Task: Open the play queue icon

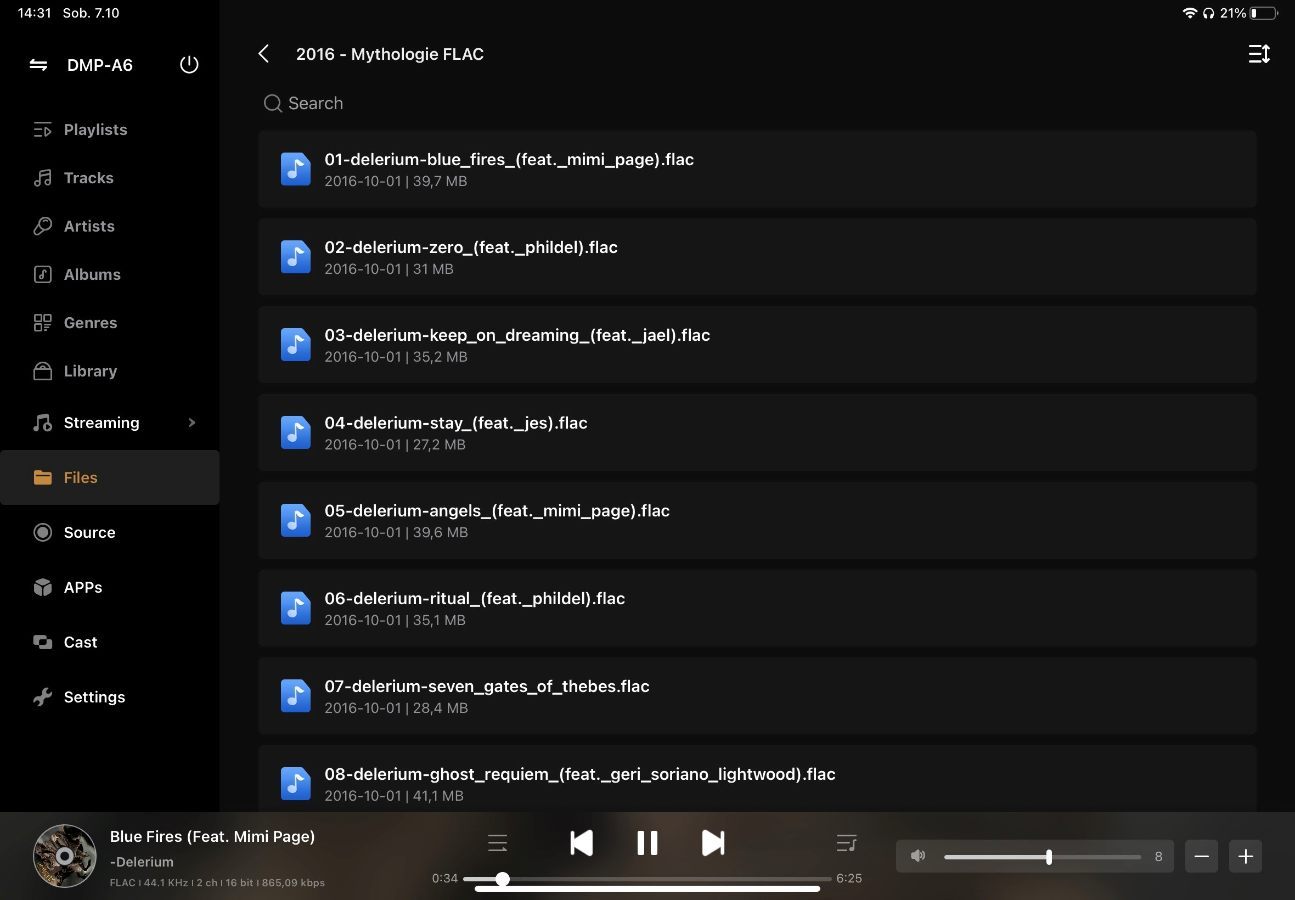Action: [x=846, y=843]
